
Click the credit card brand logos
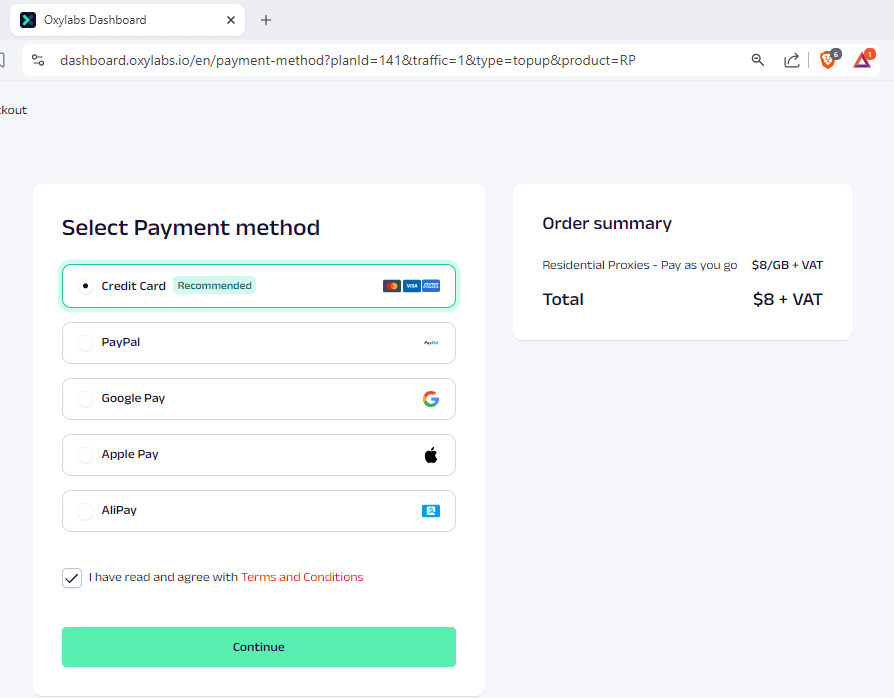tap(411, 286)
